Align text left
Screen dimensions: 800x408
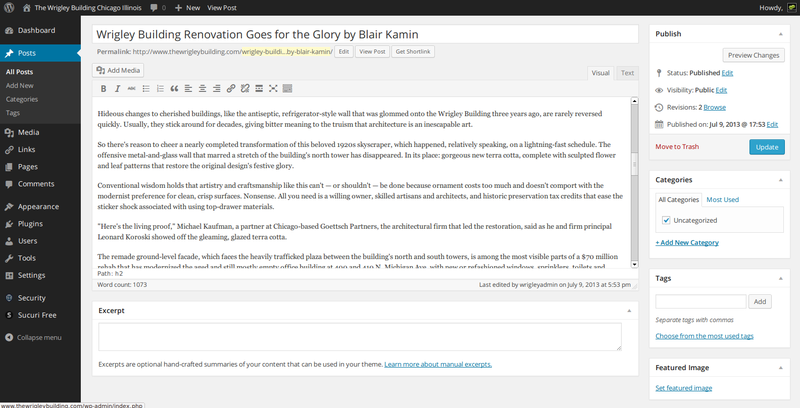point(188,88)
